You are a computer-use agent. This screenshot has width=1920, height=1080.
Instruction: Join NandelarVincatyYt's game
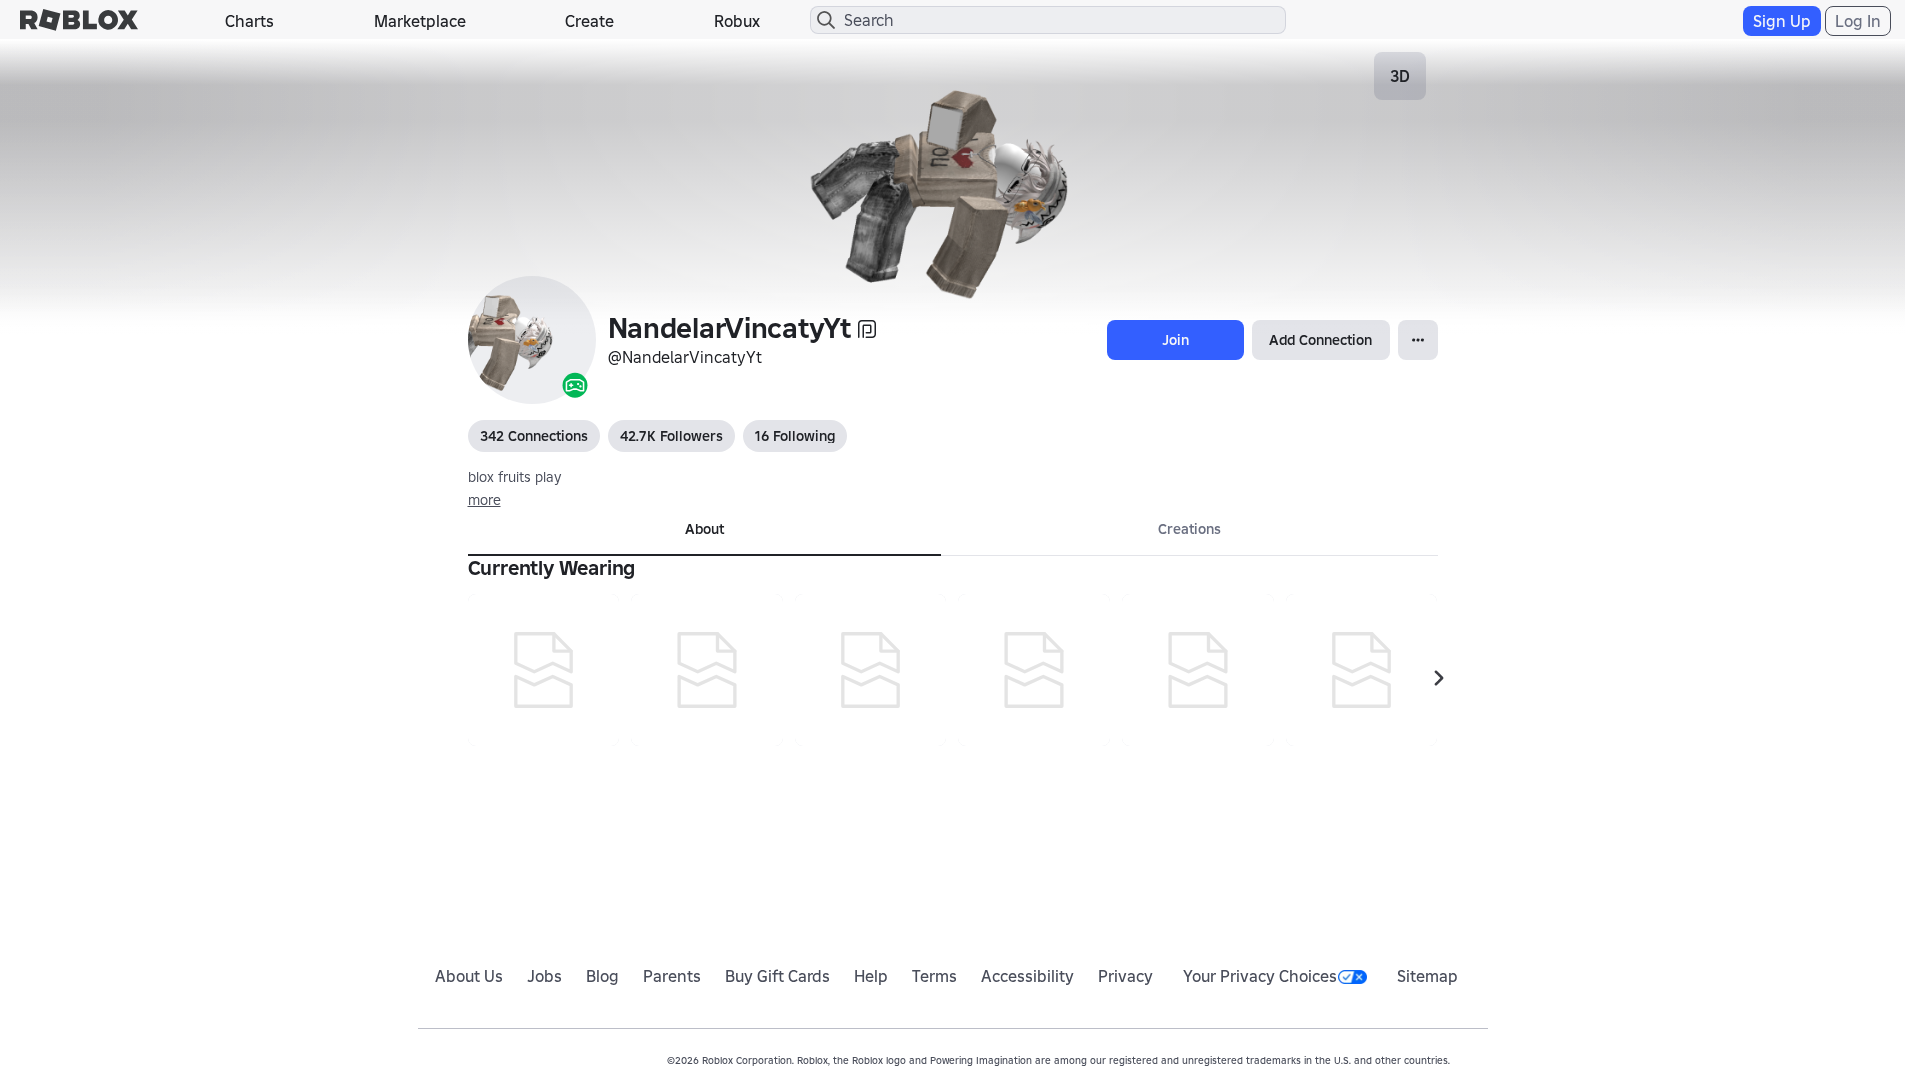[x=1175, y=340]
